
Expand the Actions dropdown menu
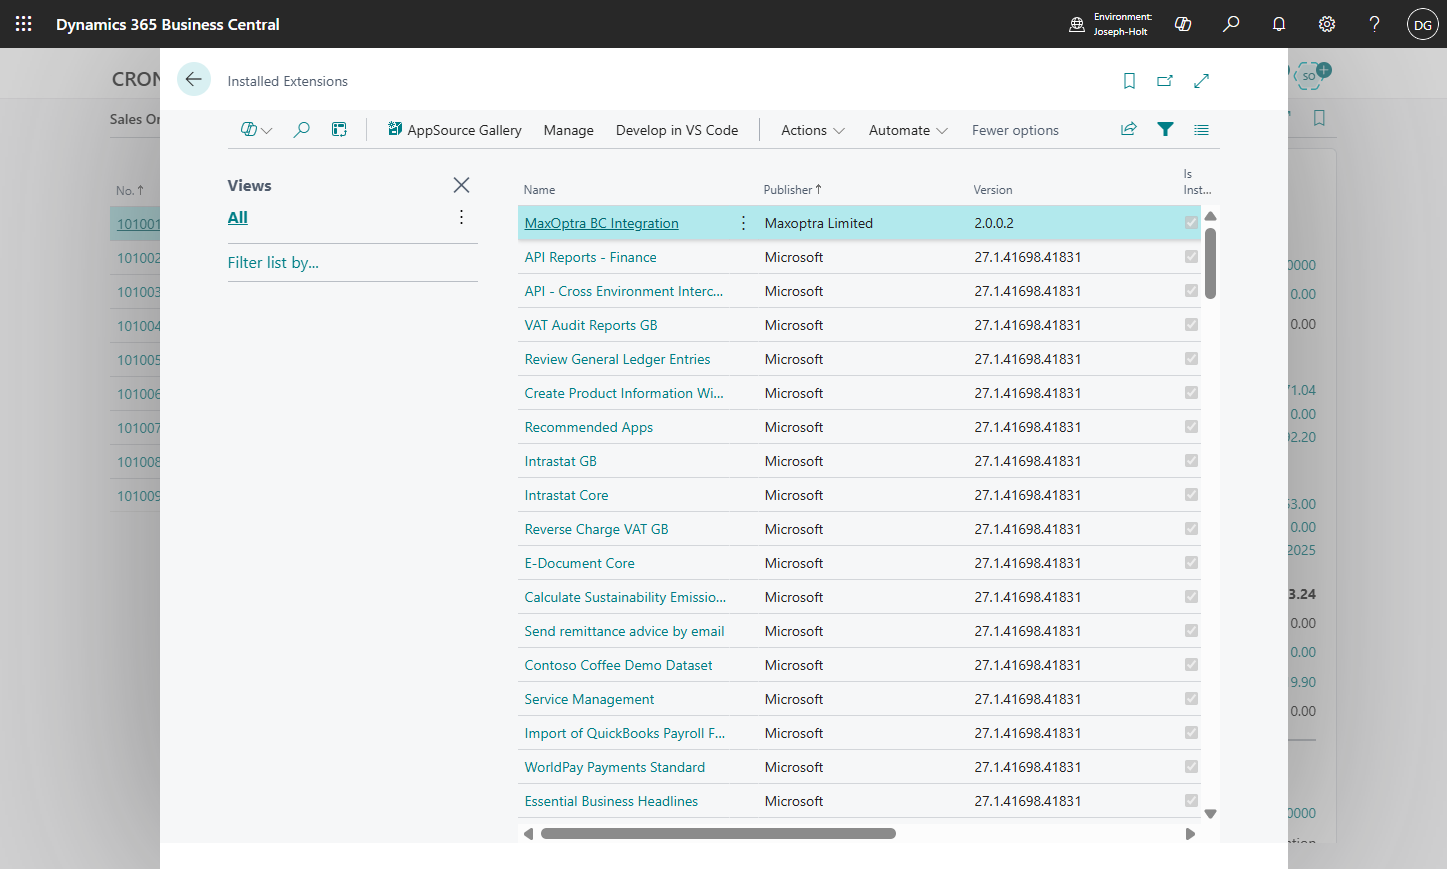(x=813, y=130)
